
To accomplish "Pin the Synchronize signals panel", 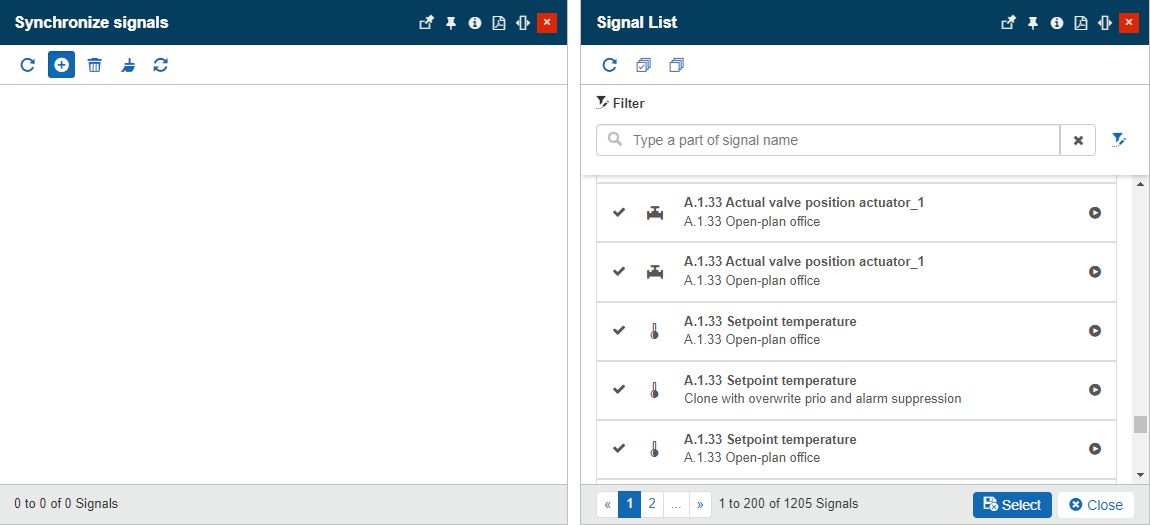I will pos(450,23).
